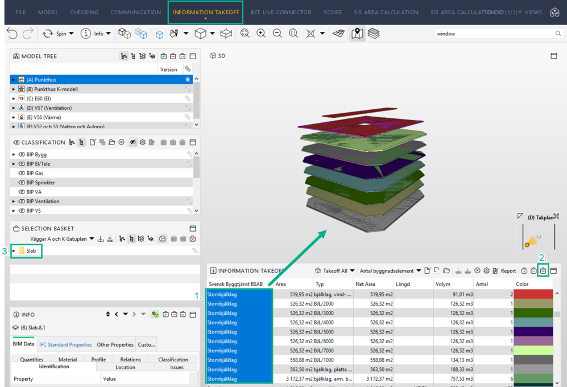Click the light green swatch for BJL/7000
567x387 pixels.
point(533,350)
